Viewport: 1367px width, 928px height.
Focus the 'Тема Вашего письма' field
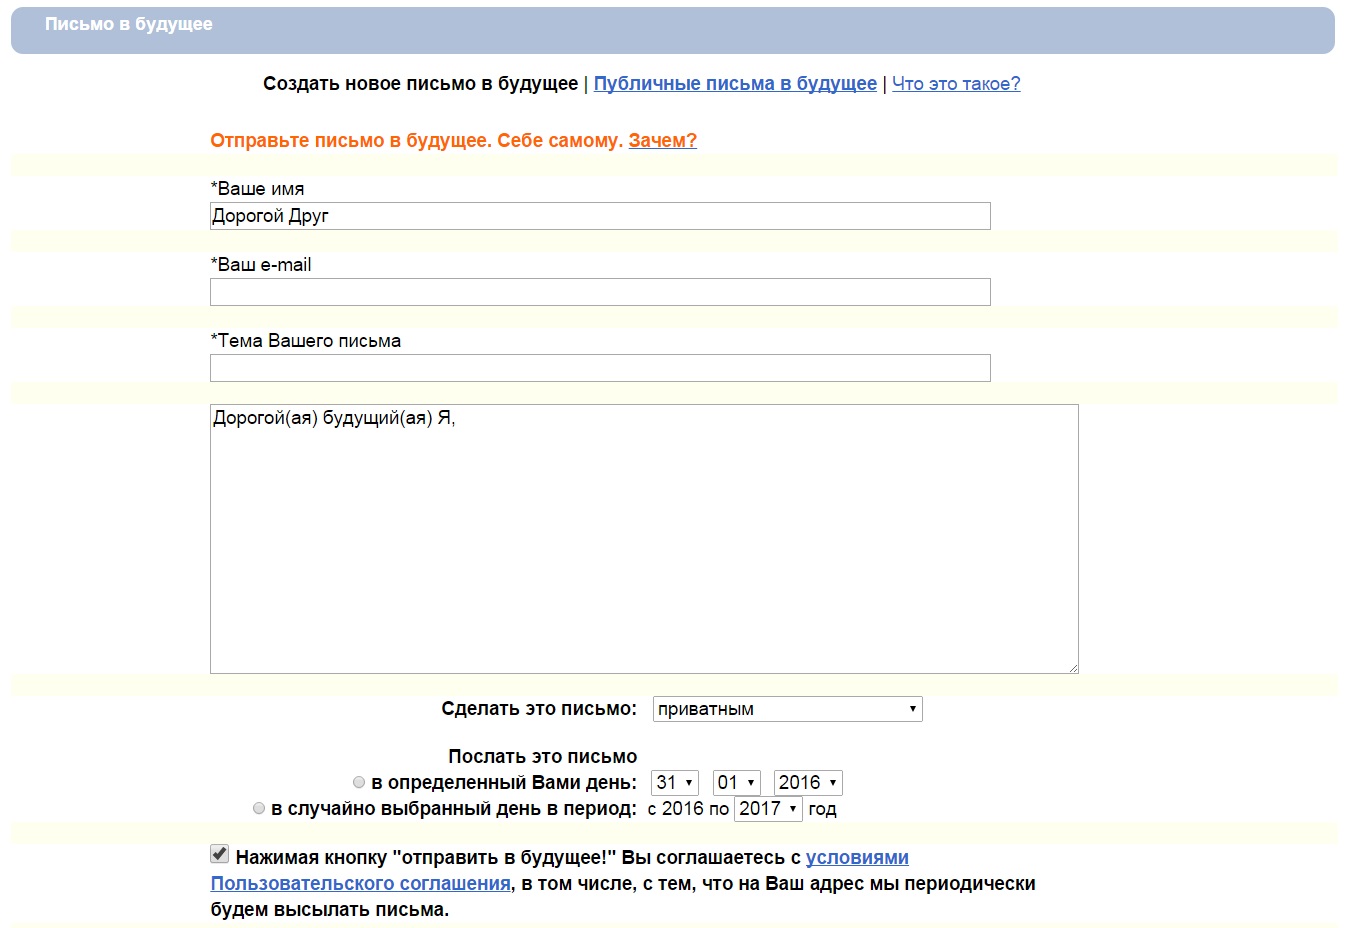(600, 368)
